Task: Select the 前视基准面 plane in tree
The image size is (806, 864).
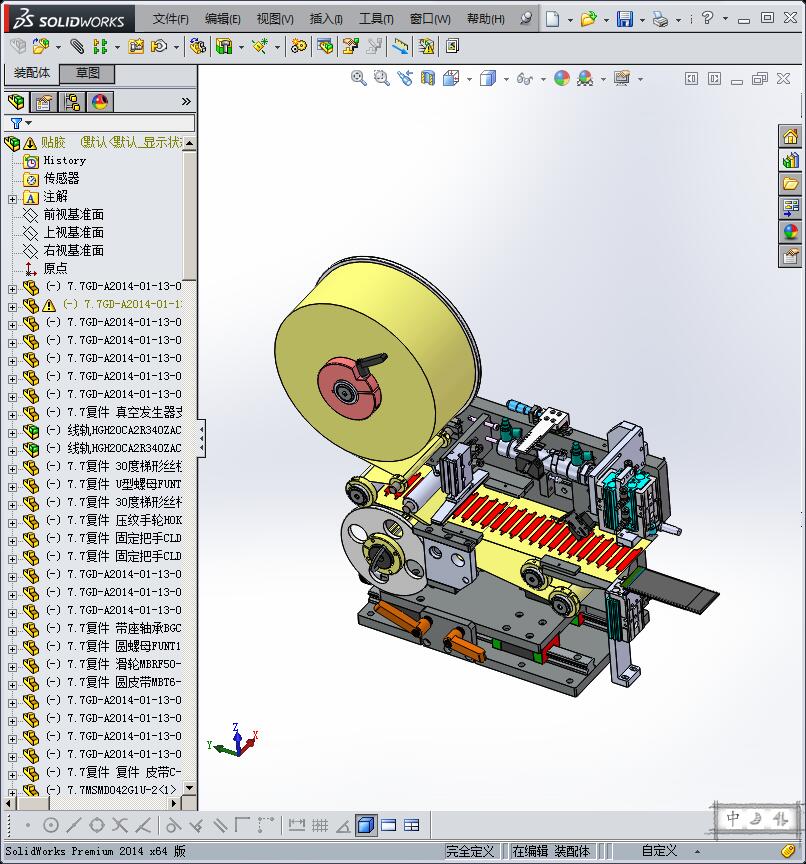Action: pyautogui.click(x=73, y=214)
